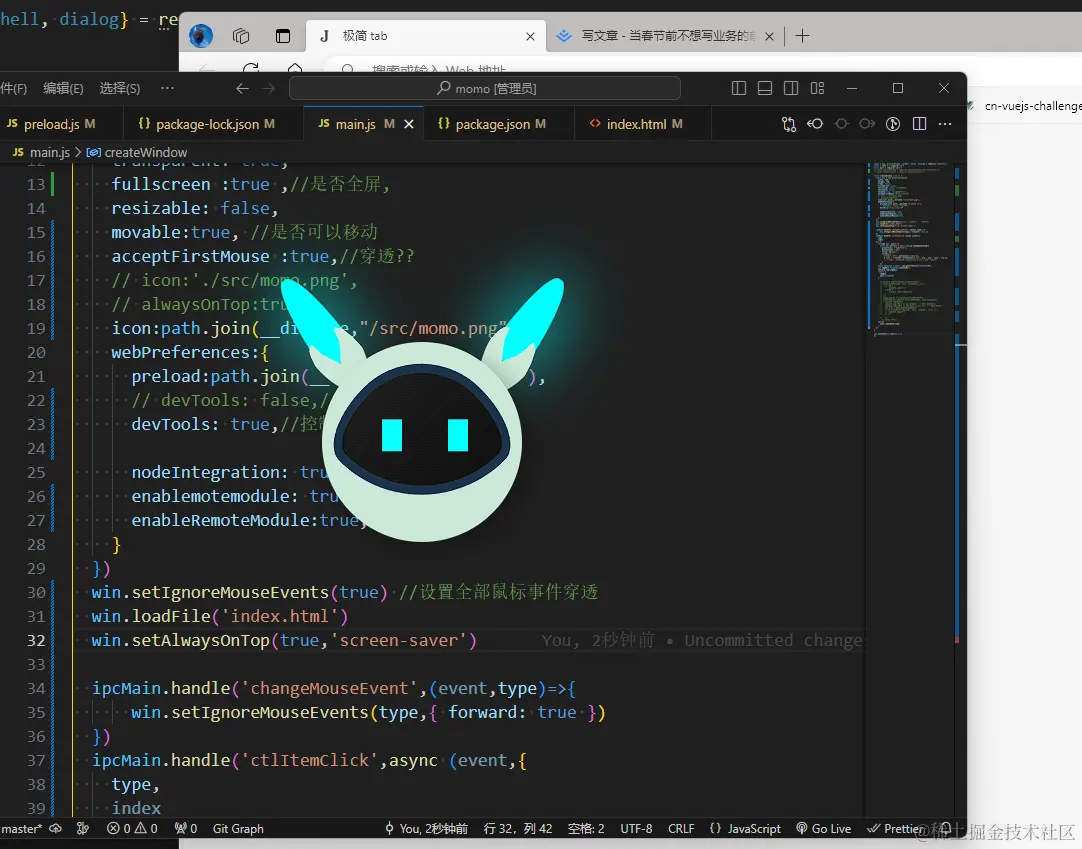Go back with the navigation left arrow
This screenshot has width=1082, height=849.
pos(242,88)
